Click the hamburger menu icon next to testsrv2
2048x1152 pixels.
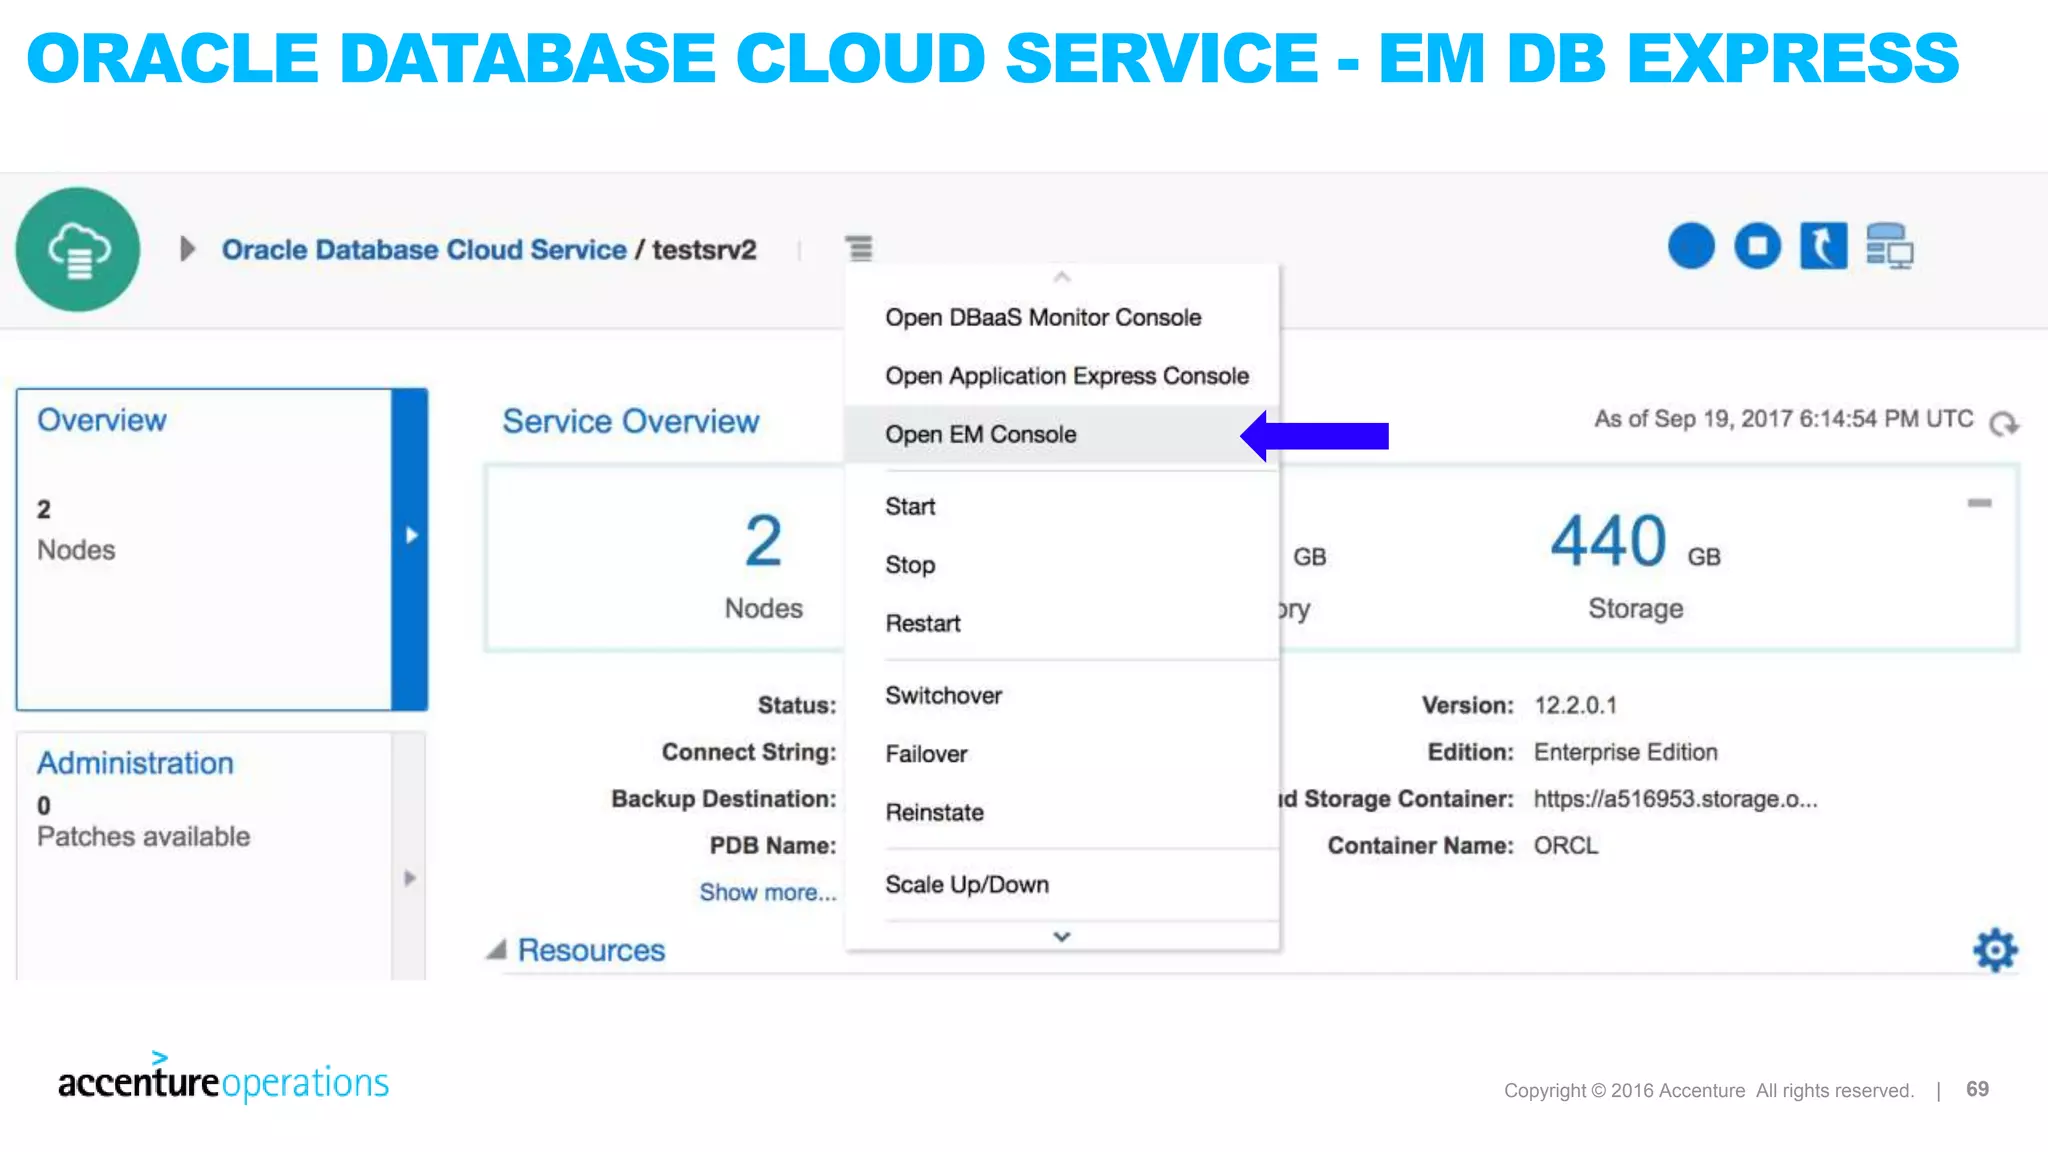[859, 248]
